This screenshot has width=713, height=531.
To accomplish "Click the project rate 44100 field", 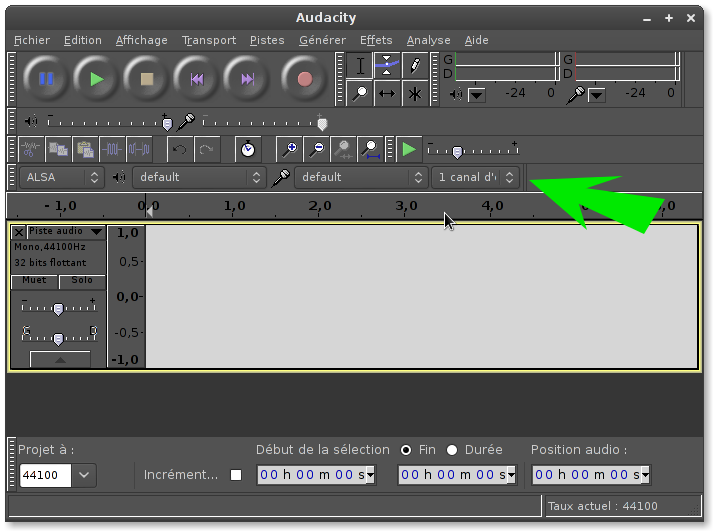I will (x=45, y=475).
